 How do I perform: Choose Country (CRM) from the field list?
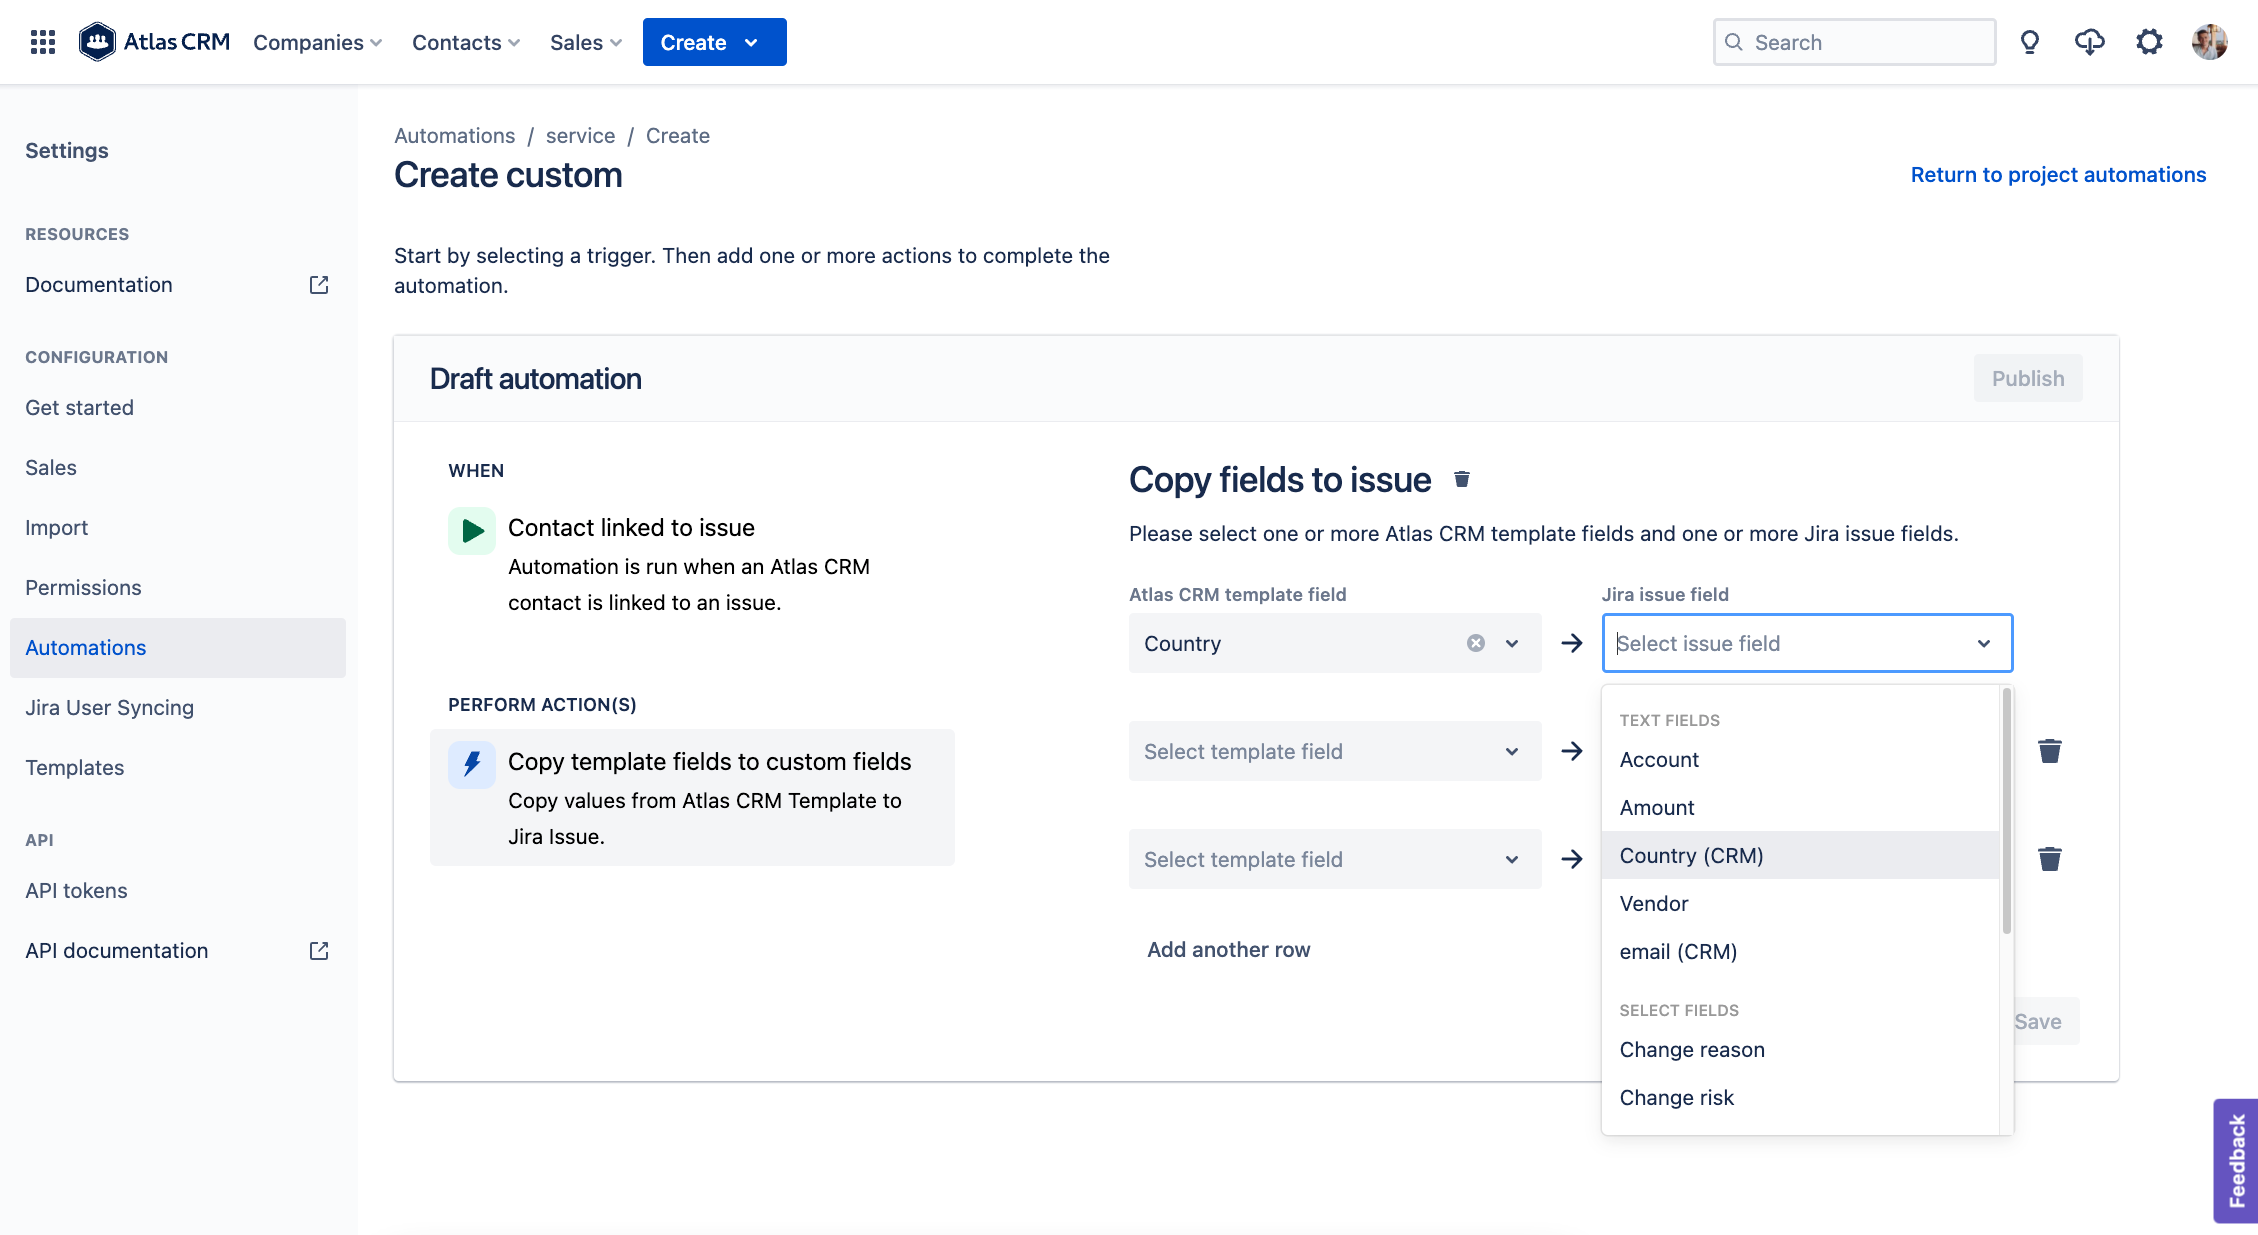(x=1690, y=855)
